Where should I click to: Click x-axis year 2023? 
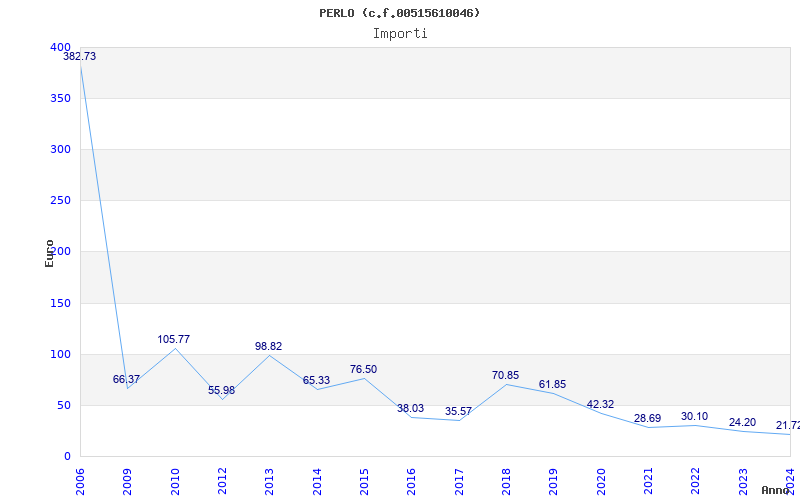tap(743, 481)
